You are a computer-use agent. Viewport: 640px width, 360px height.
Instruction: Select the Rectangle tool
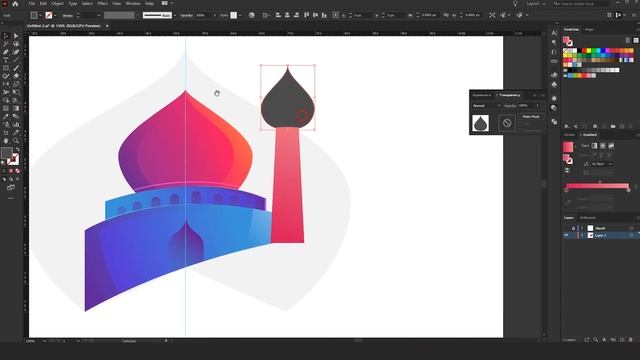pos(6,68)
